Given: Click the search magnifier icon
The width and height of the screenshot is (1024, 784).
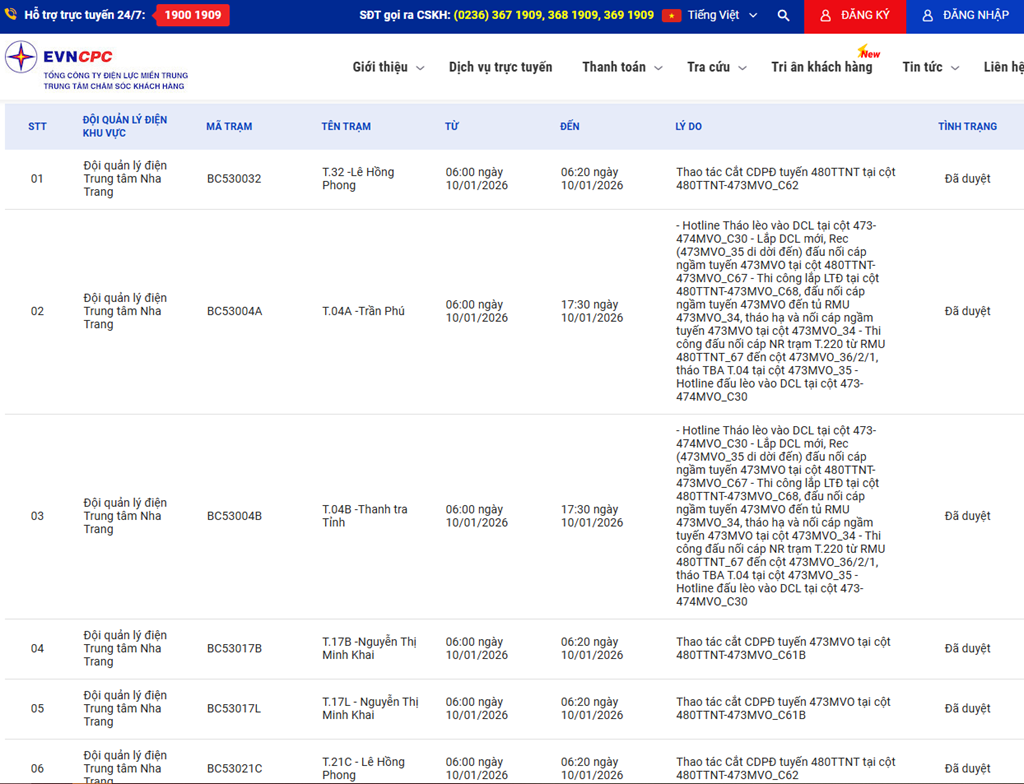Looking at the screenshot, I should tap(783, 16).
